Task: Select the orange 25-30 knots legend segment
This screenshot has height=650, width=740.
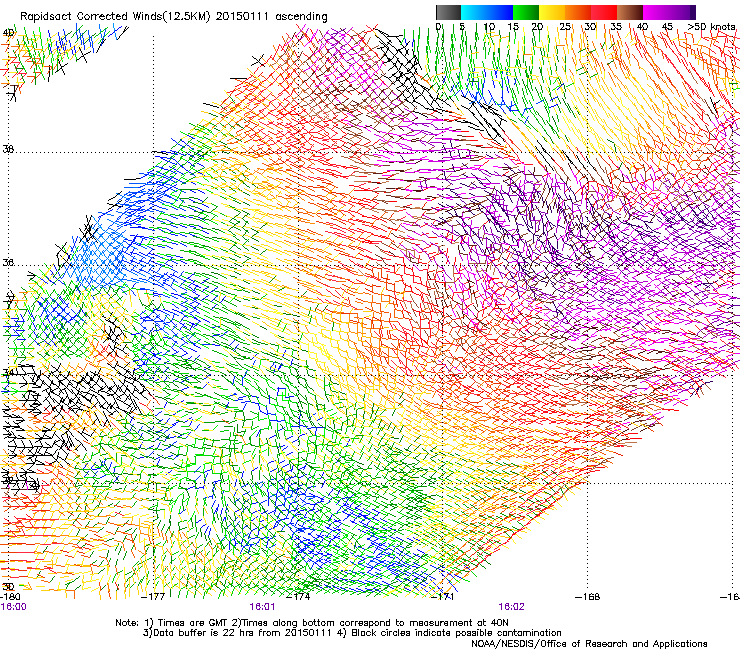Action: (578, 12)
